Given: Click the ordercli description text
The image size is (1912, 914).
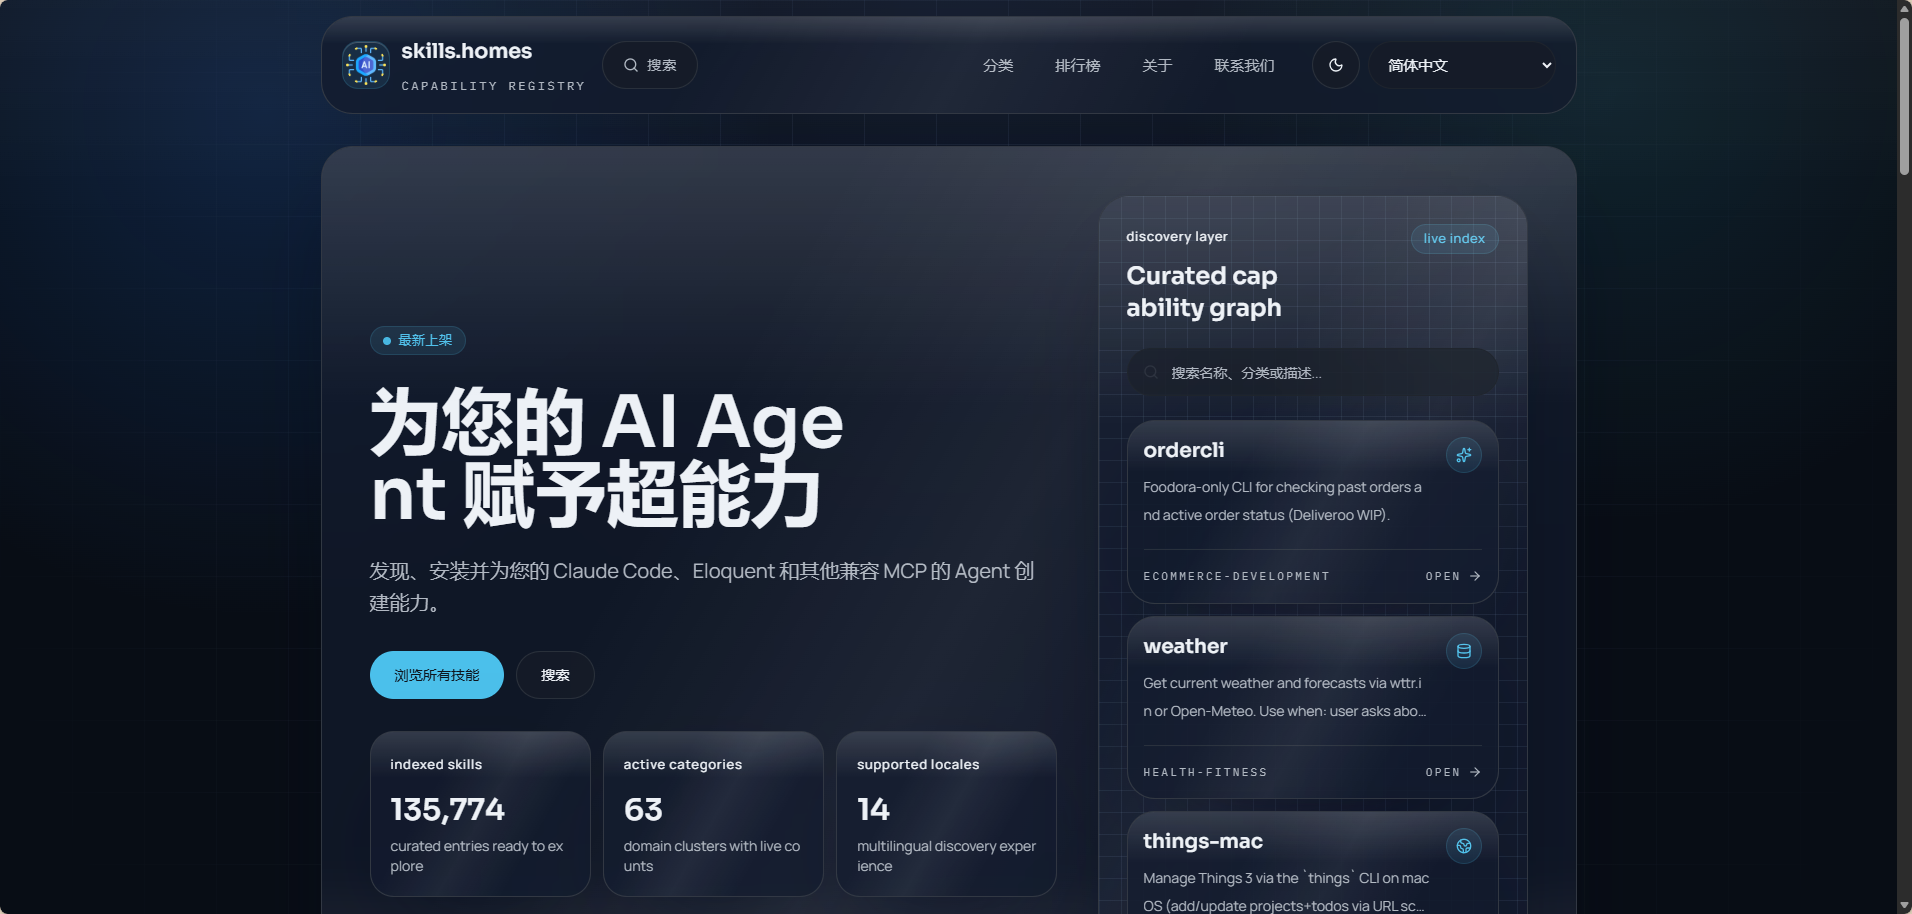Looking at the screenshot, I should pyautogui.click(x=1282, y=501).
